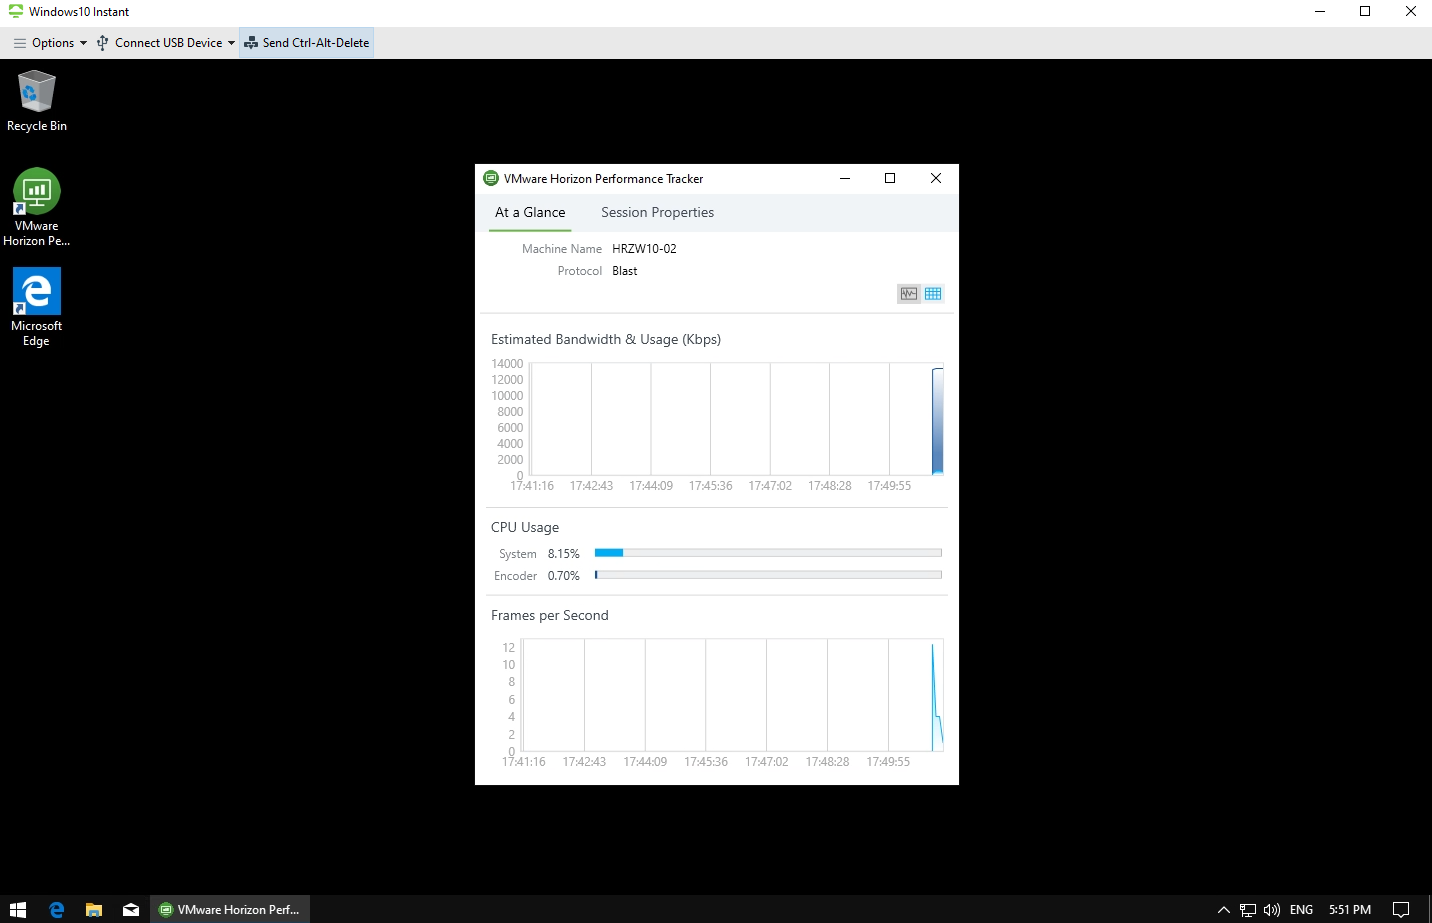Open clock showing 5:51 PM
The width and height of the screenshot is (1432, 923).
click(x=1350, y=910)
